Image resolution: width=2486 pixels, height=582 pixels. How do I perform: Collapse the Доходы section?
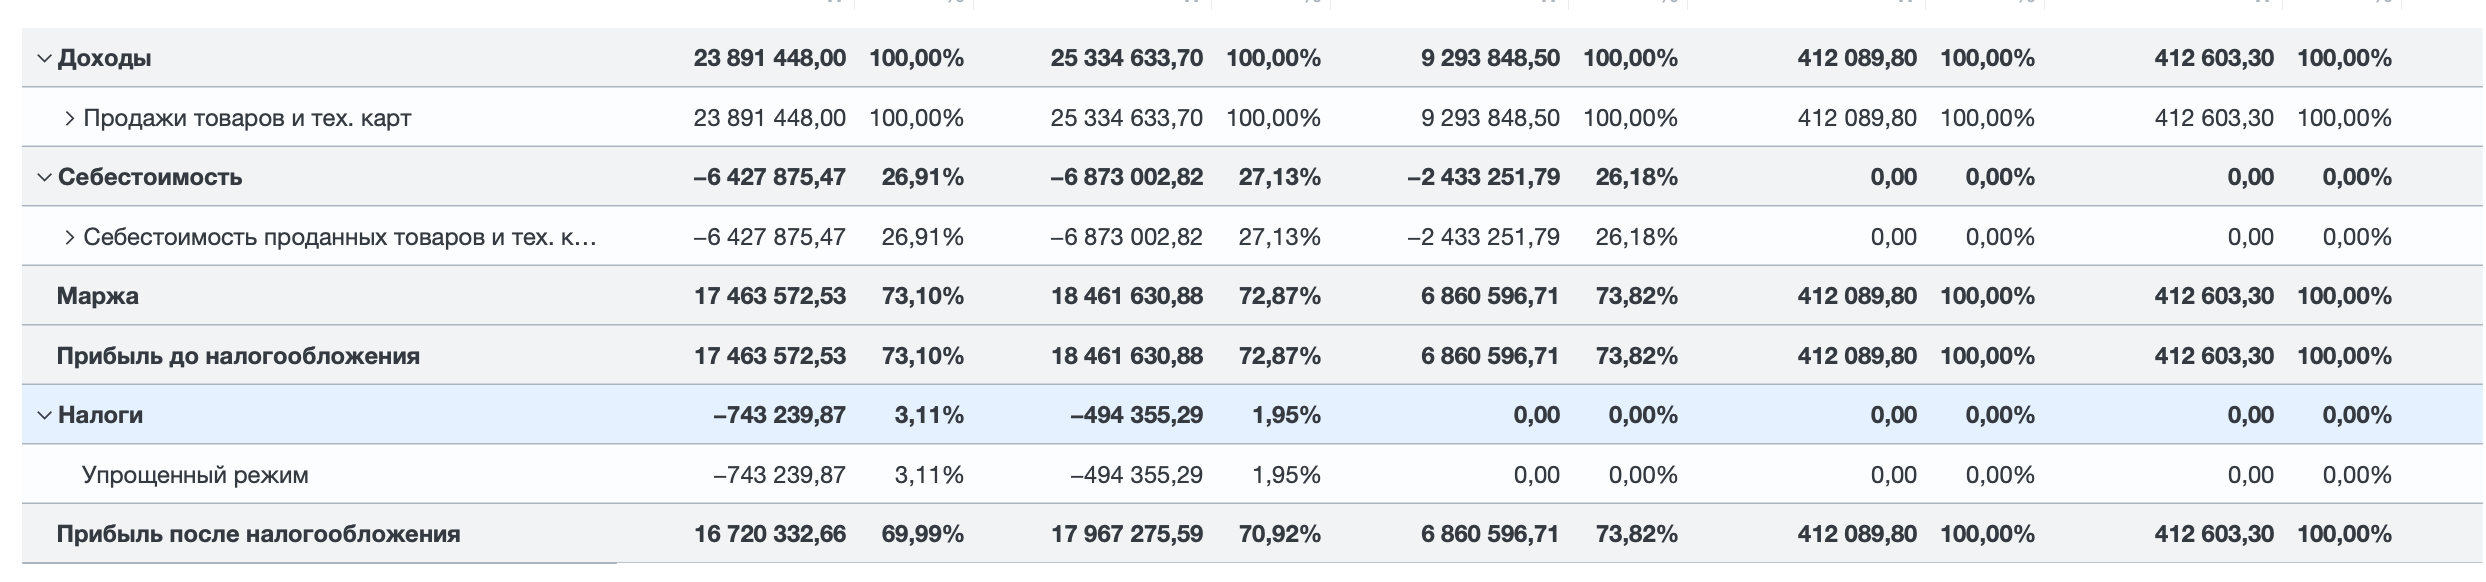pyautogui.click(x=44, y=58)
